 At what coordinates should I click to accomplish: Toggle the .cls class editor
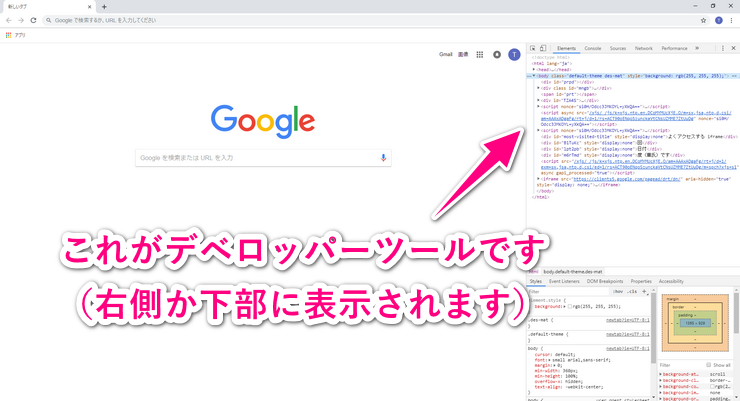pyautogui.click(x=632, y=292)
